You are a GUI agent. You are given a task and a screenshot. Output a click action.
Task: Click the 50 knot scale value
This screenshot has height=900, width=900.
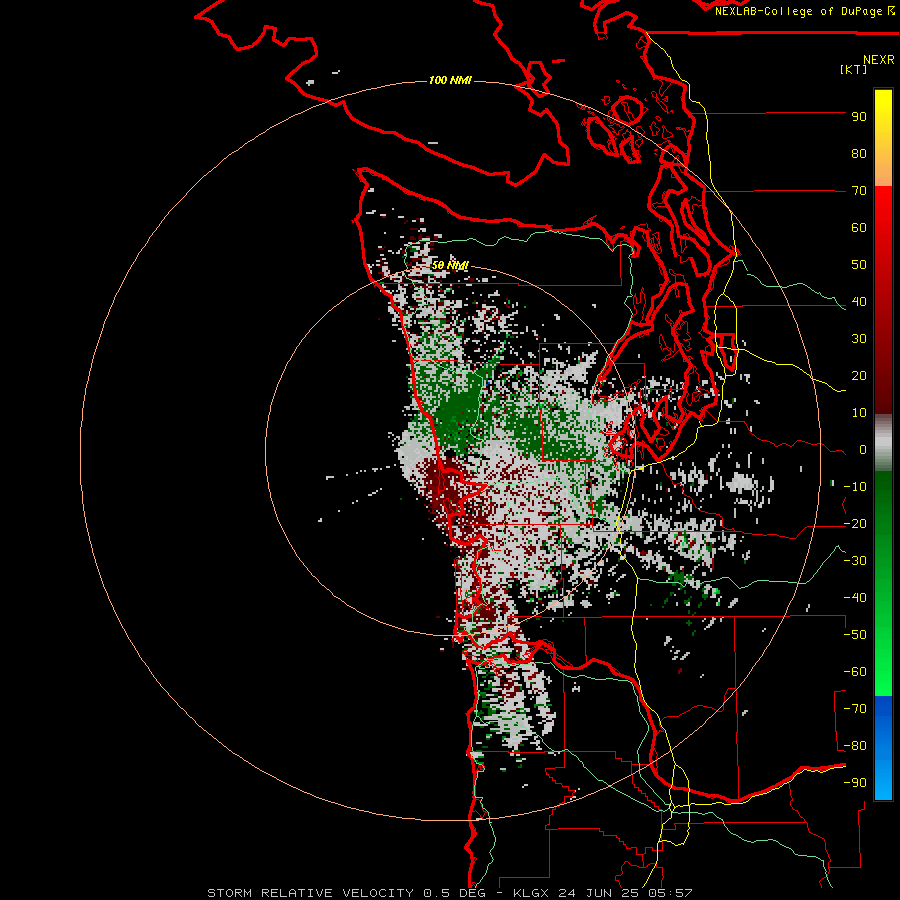point(859,265)
